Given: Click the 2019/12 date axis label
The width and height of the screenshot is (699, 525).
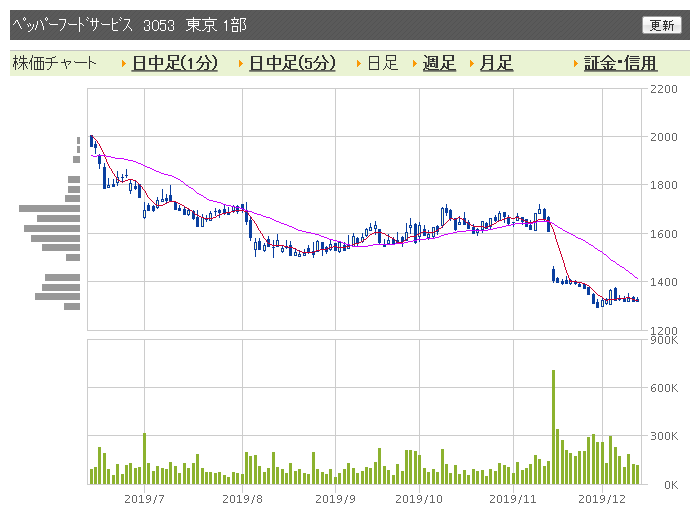Looking at the screenshot, I should (x=602, y=499).
